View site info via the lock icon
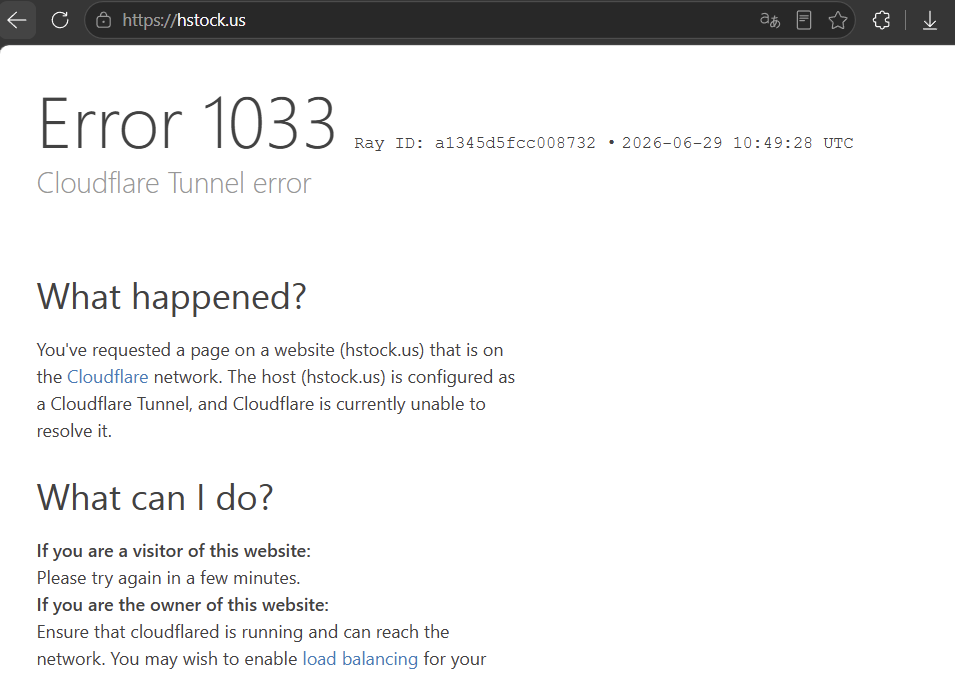The height and width of the screenshot is (677, 955). [x=104, y=20]
